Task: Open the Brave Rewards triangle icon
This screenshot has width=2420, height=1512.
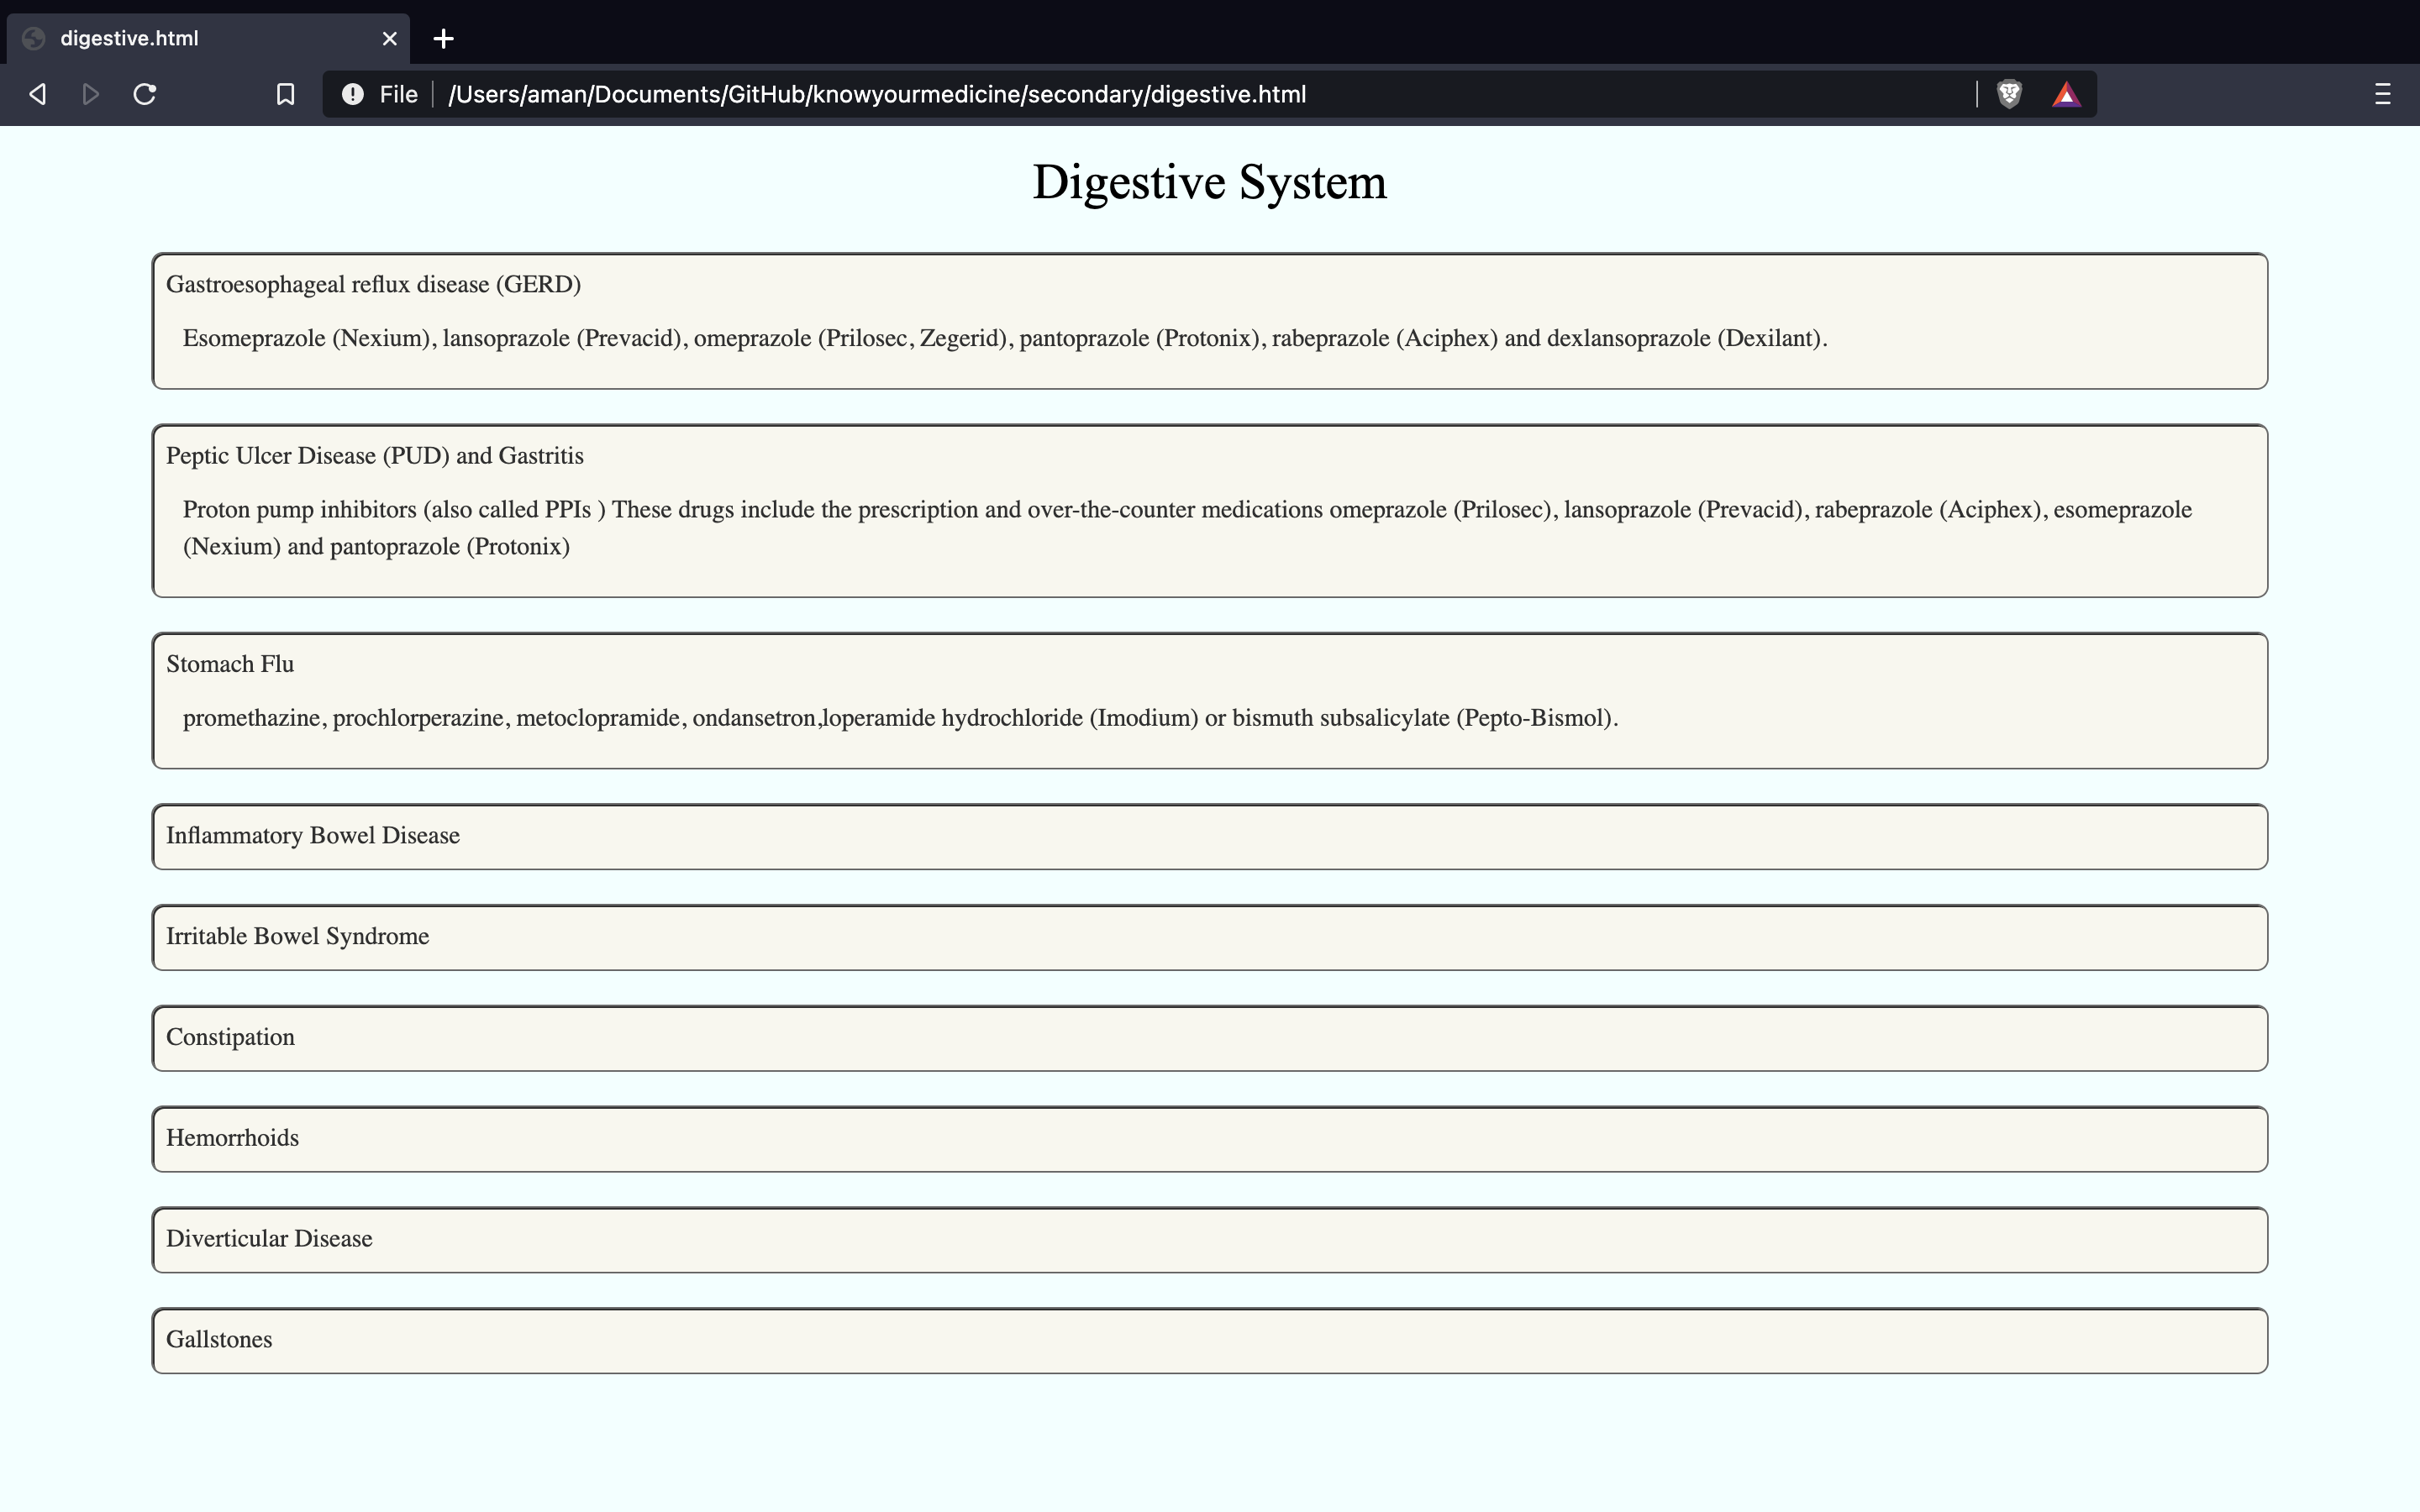Action: click(2066, 94)
